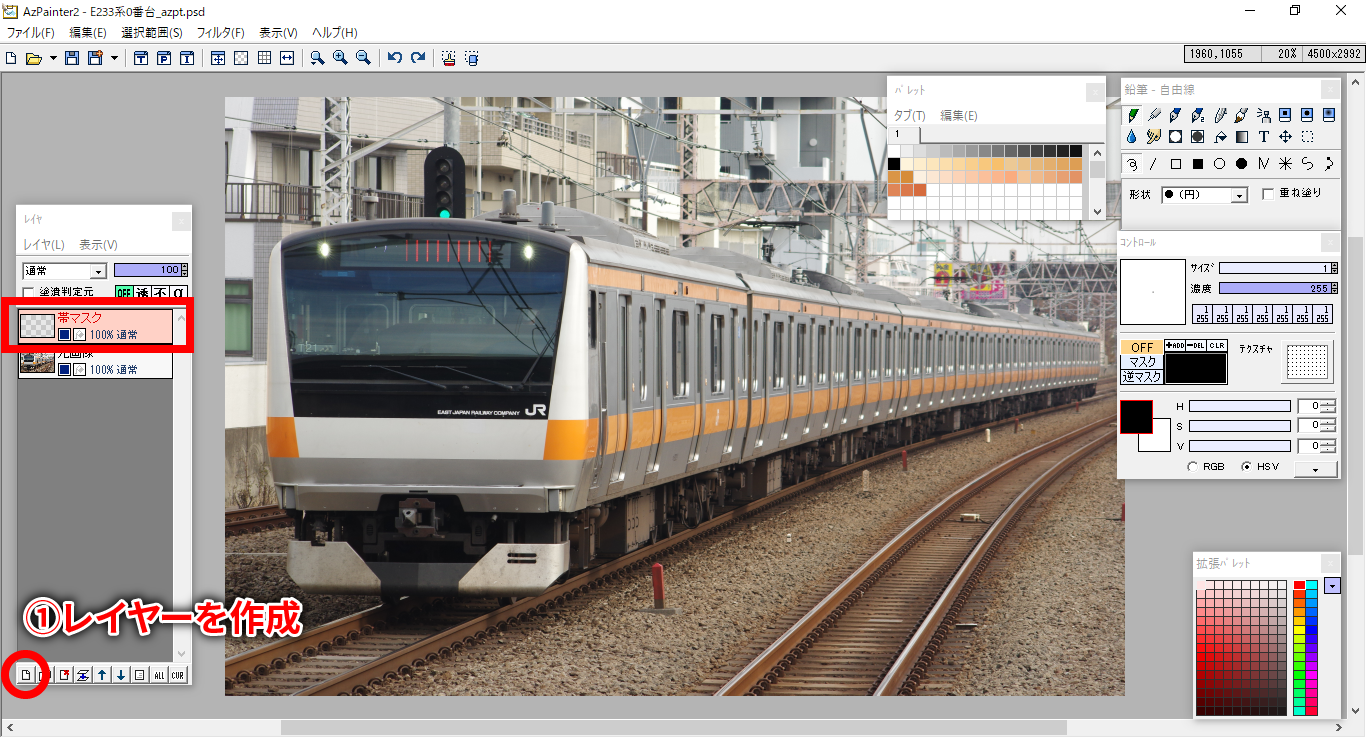The image size is (1366, 738).
Task: Open the 表示(V) menu in main menubar
Action: pyautogui.click(x=279, y=33)
